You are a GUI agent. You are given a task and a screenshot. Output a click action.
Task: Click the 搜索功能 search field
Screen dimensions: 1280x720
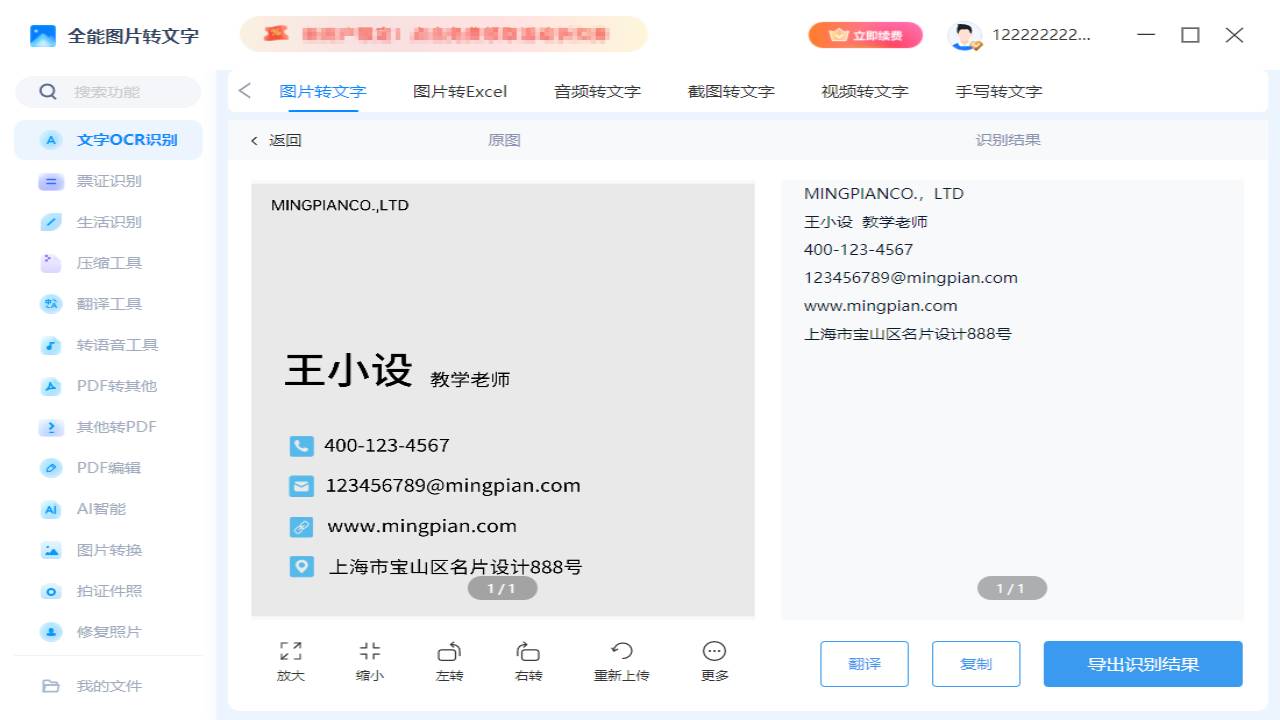coord(106,91)
